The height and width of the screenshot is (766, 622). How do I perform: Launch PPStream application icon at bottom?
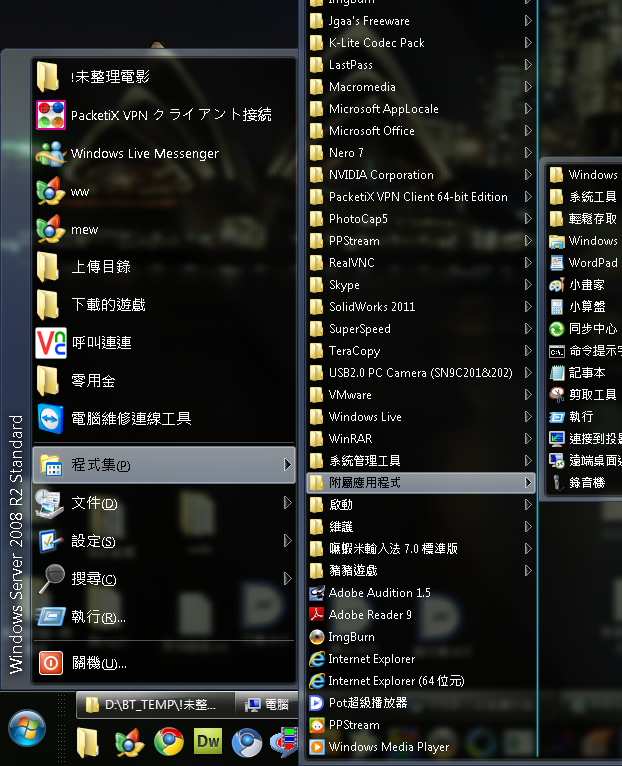point(317,725)
